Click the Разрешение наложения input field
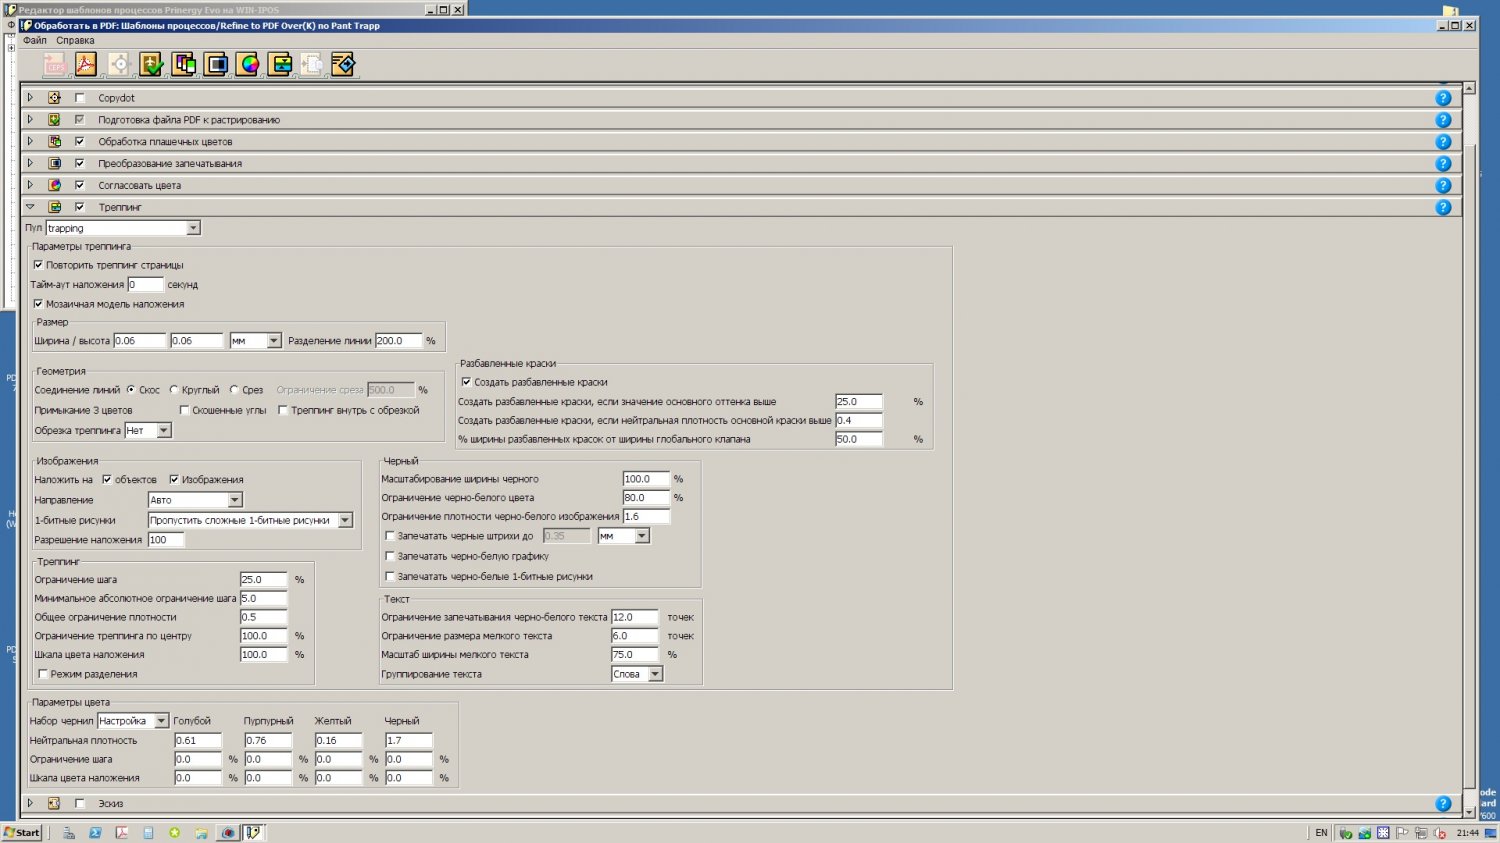Screen dimensions: 1500x843 point(166,540)
